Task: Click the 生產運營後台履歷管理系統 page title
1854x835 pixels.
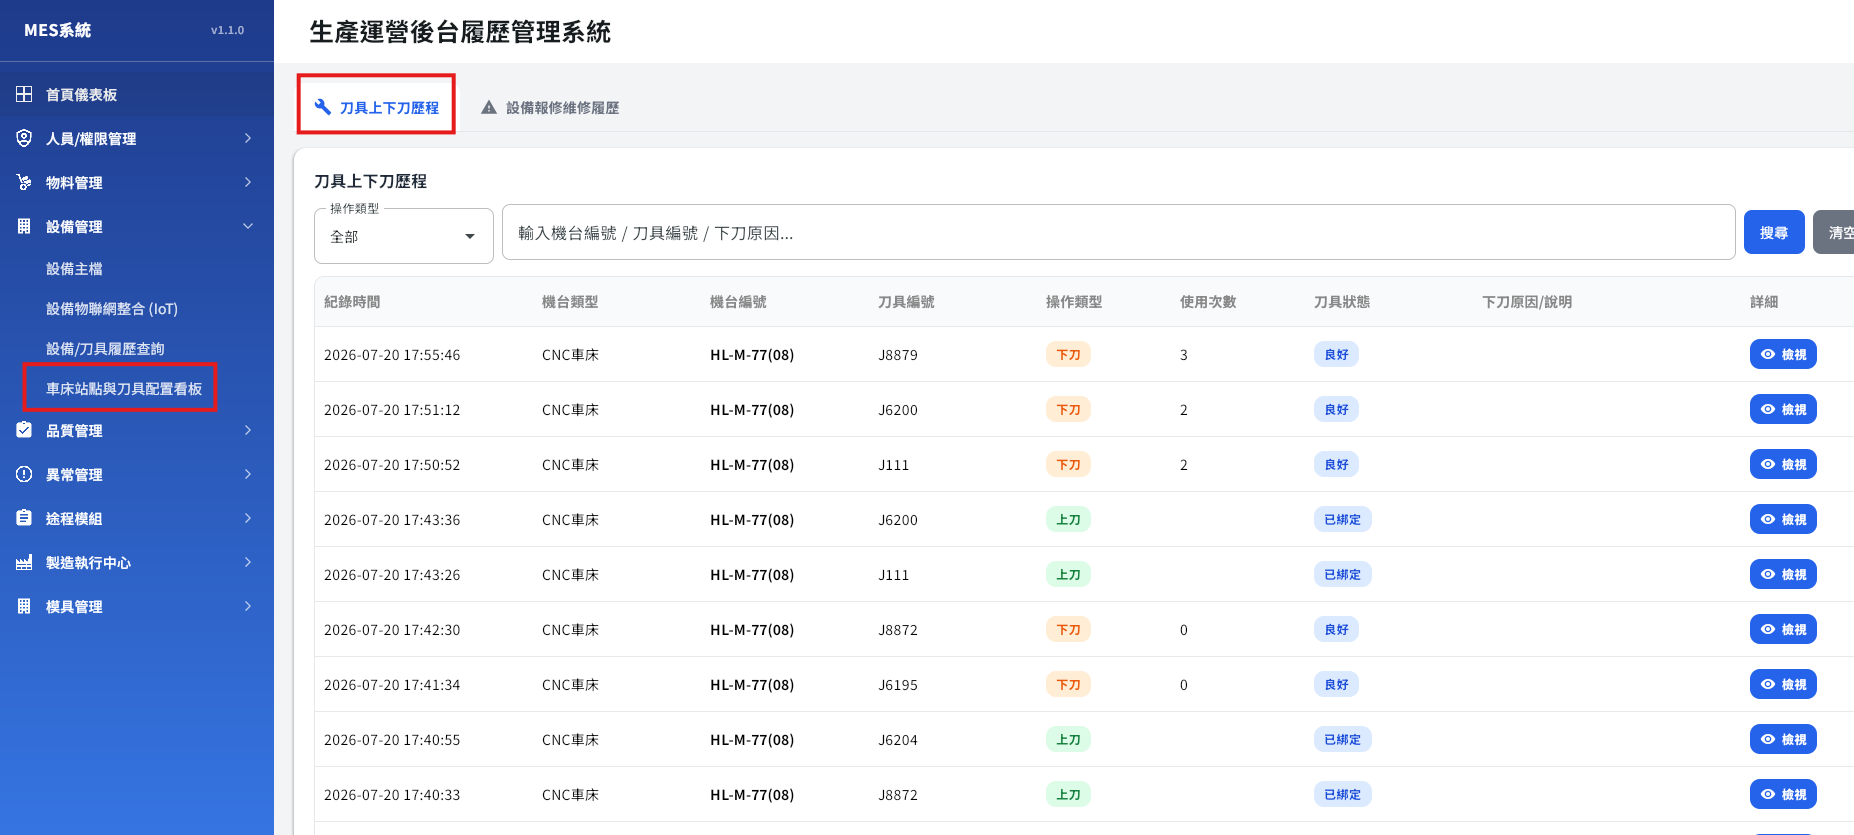Action: pos(460,32)
